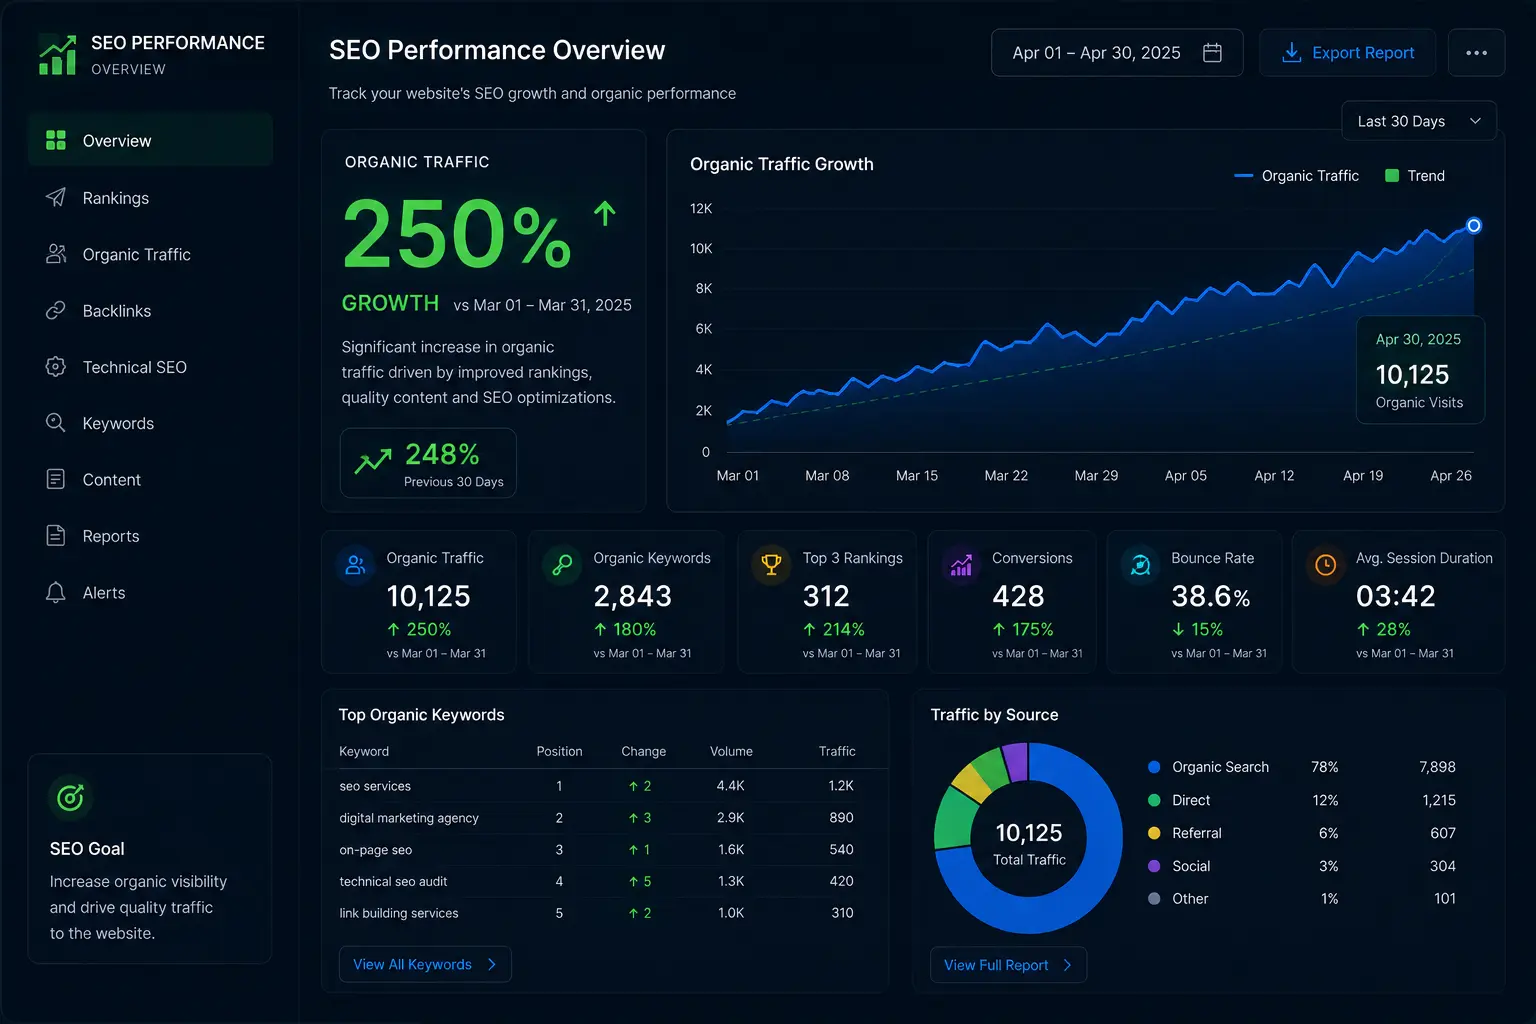This screenshot has width=1536, height=1024.
Task: Click the Avg. Session Duration clock icon
Action: coord(1325,565)
